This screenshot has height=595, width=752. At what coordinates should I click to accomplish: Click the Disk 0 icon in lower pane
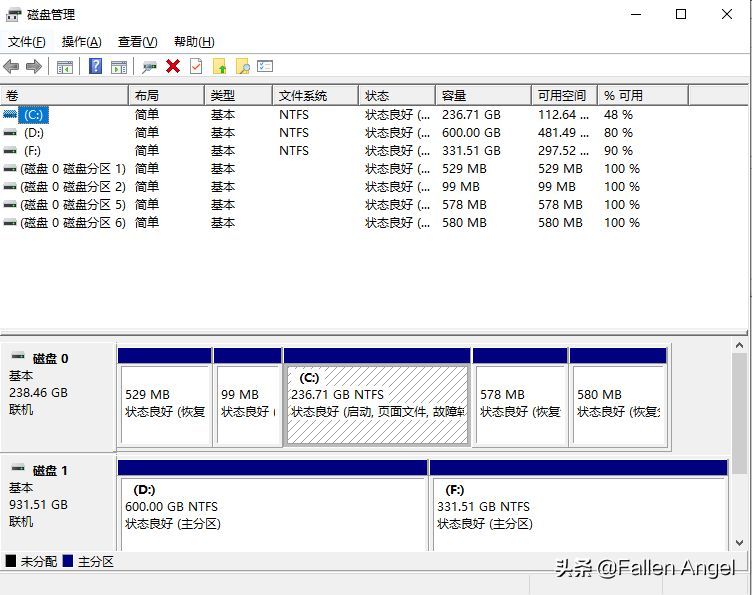tap(18, 356)
